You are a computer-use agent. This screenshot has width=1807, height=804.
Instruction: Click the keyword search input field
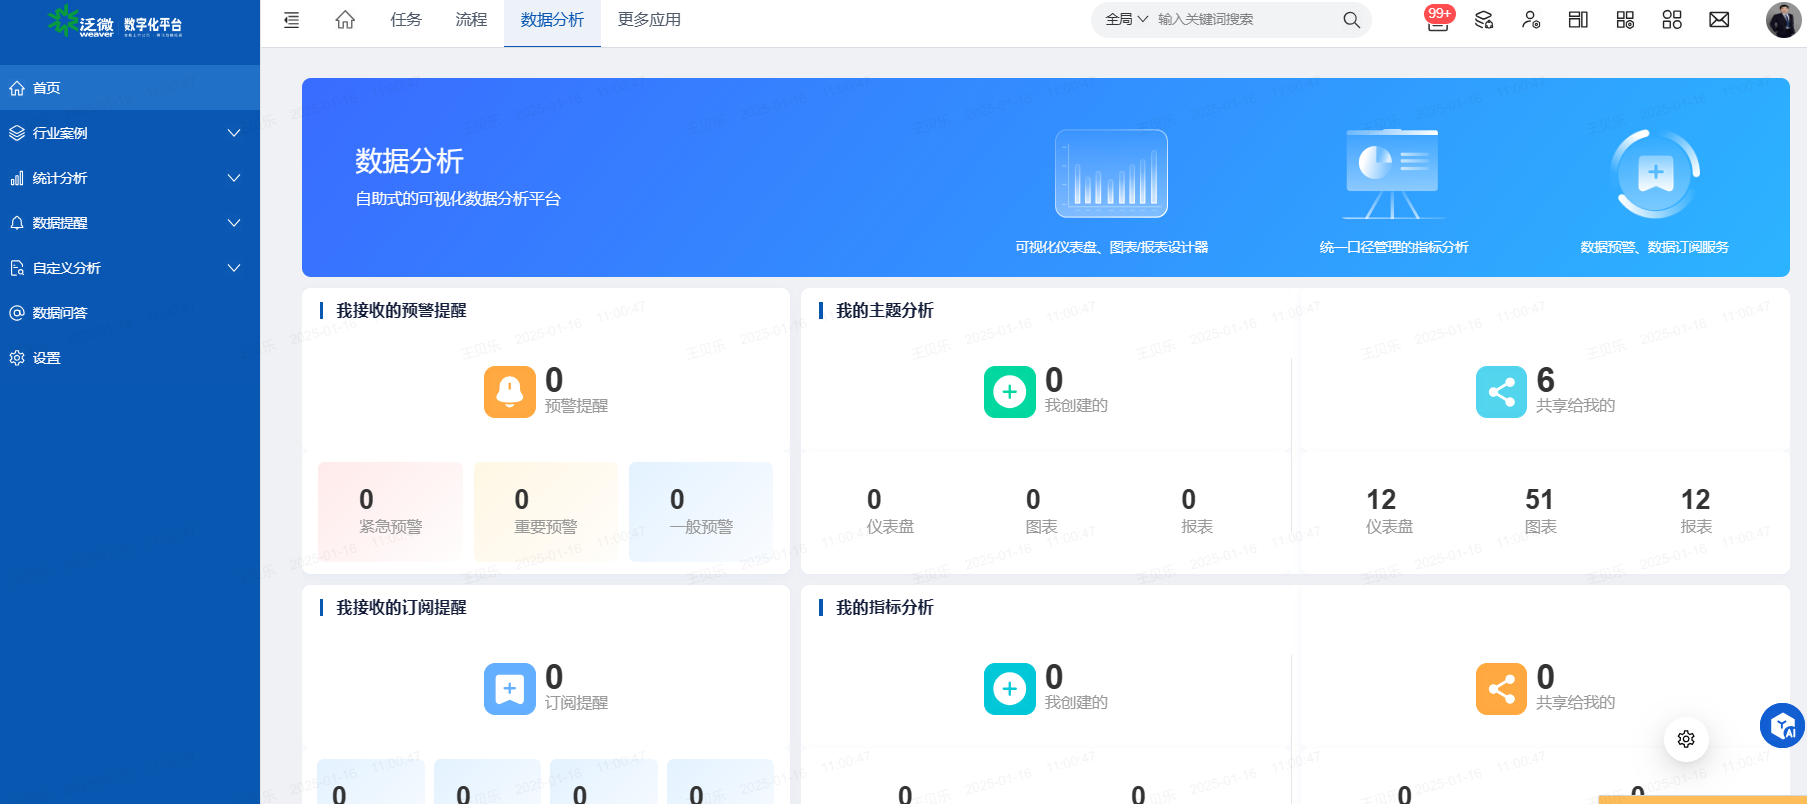click(1245, 20)
